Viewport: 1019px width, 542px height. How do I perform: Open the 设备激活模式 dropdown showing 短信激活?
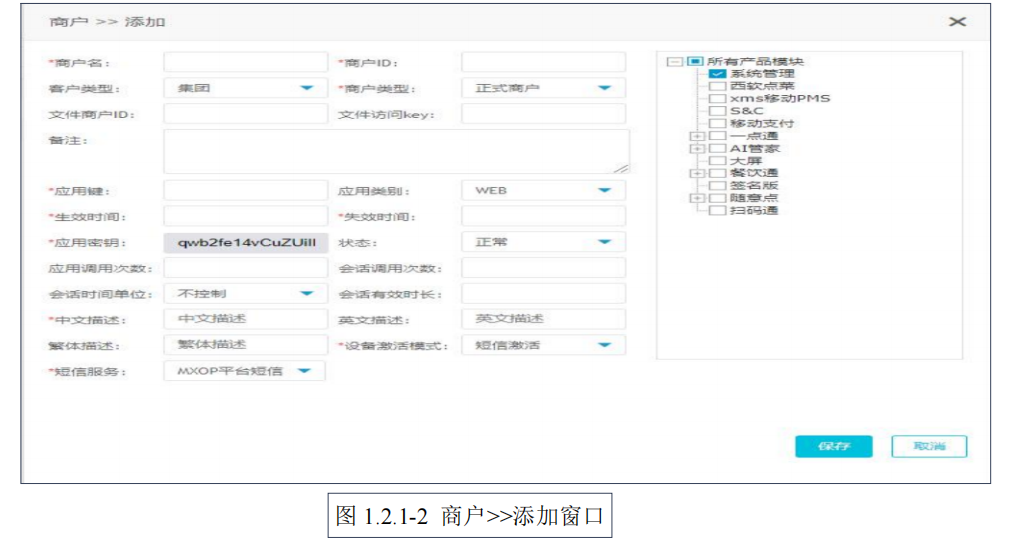tap(543, 345)
